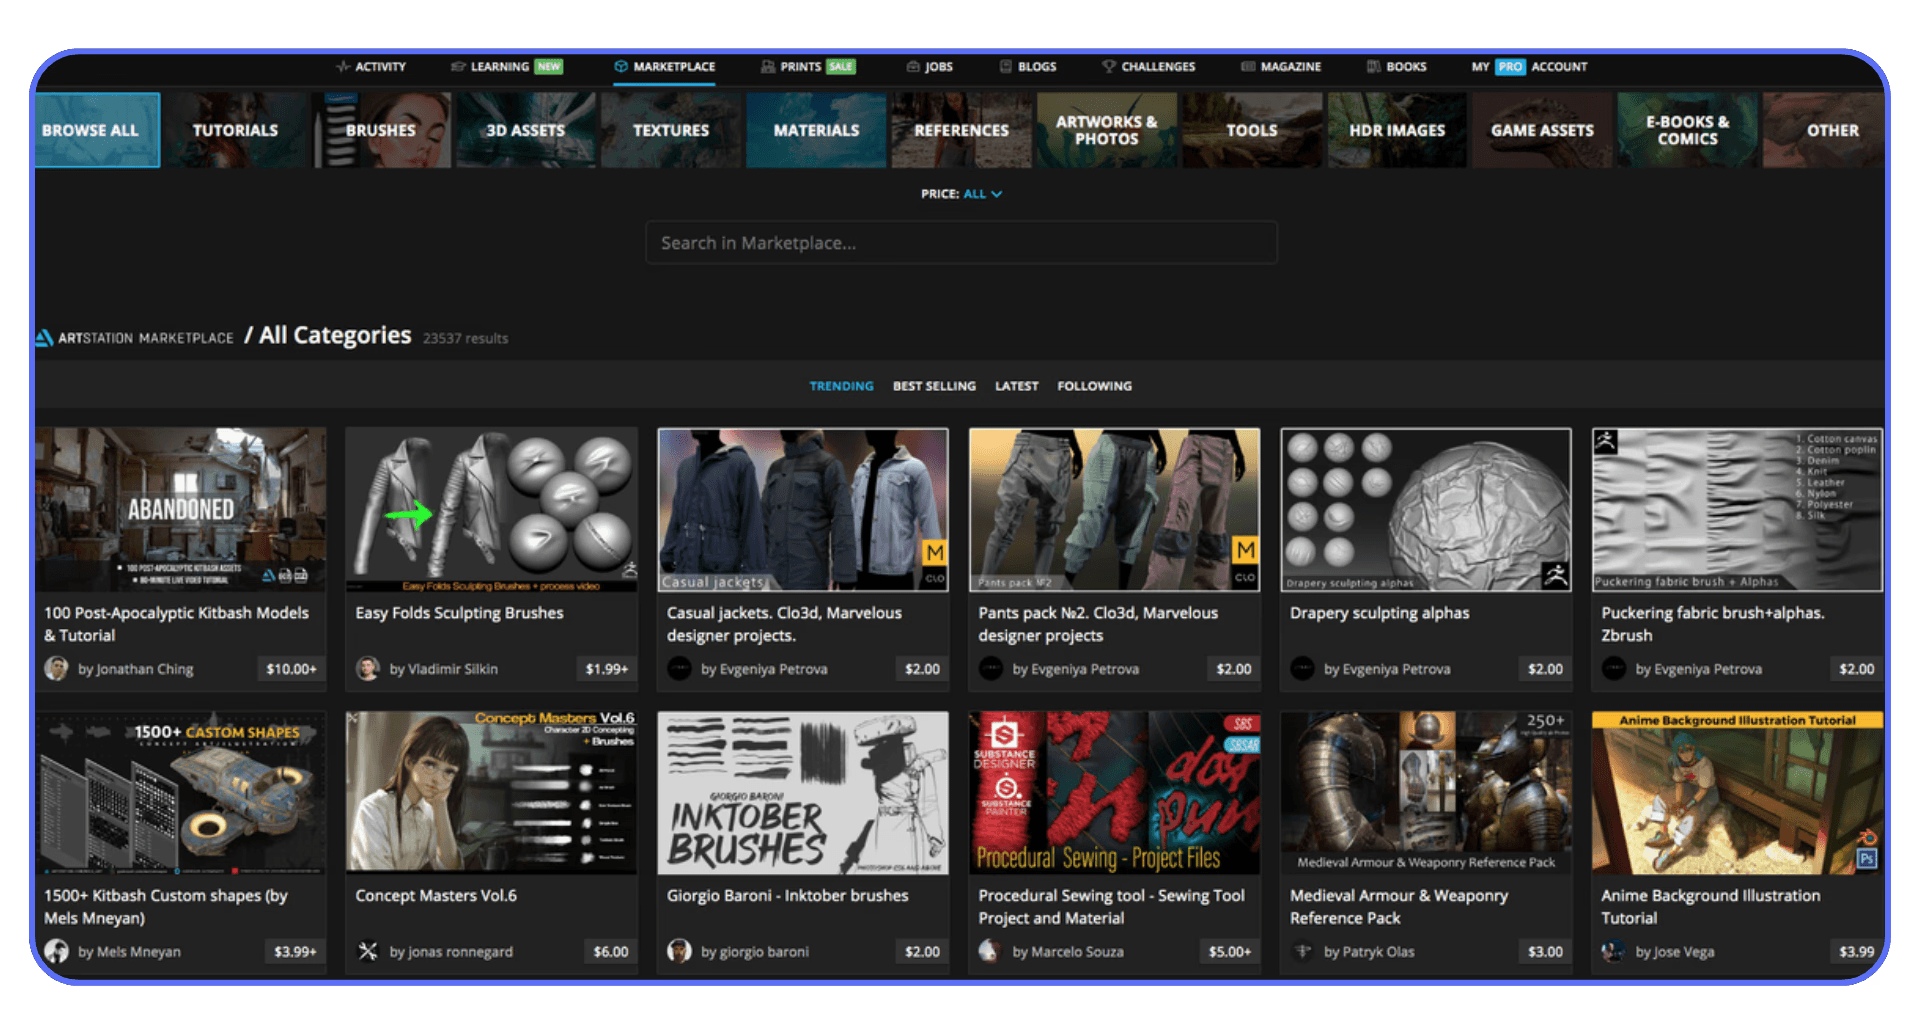
Task: Click the $10.00+ price on Kitbash Models
Action: (291, 669)
